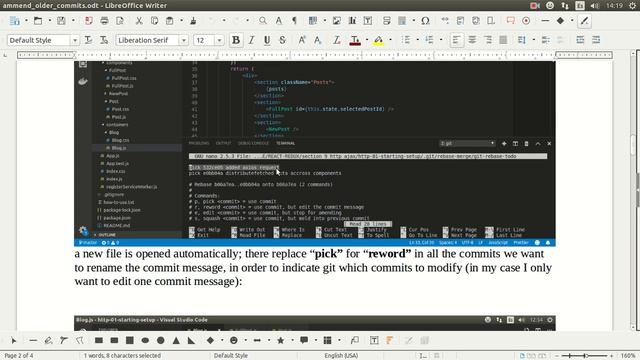The height and width of the screenshot is (360, 640).
Task: Open Star shapes dropdown arrow
Action: [x=292, y=340]
